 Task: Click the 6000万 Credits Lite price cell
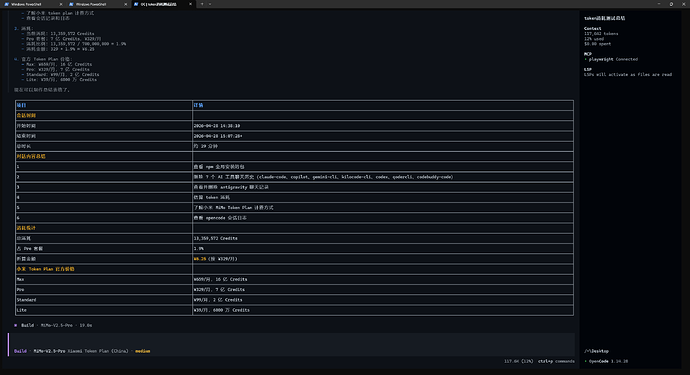point(383,310)
